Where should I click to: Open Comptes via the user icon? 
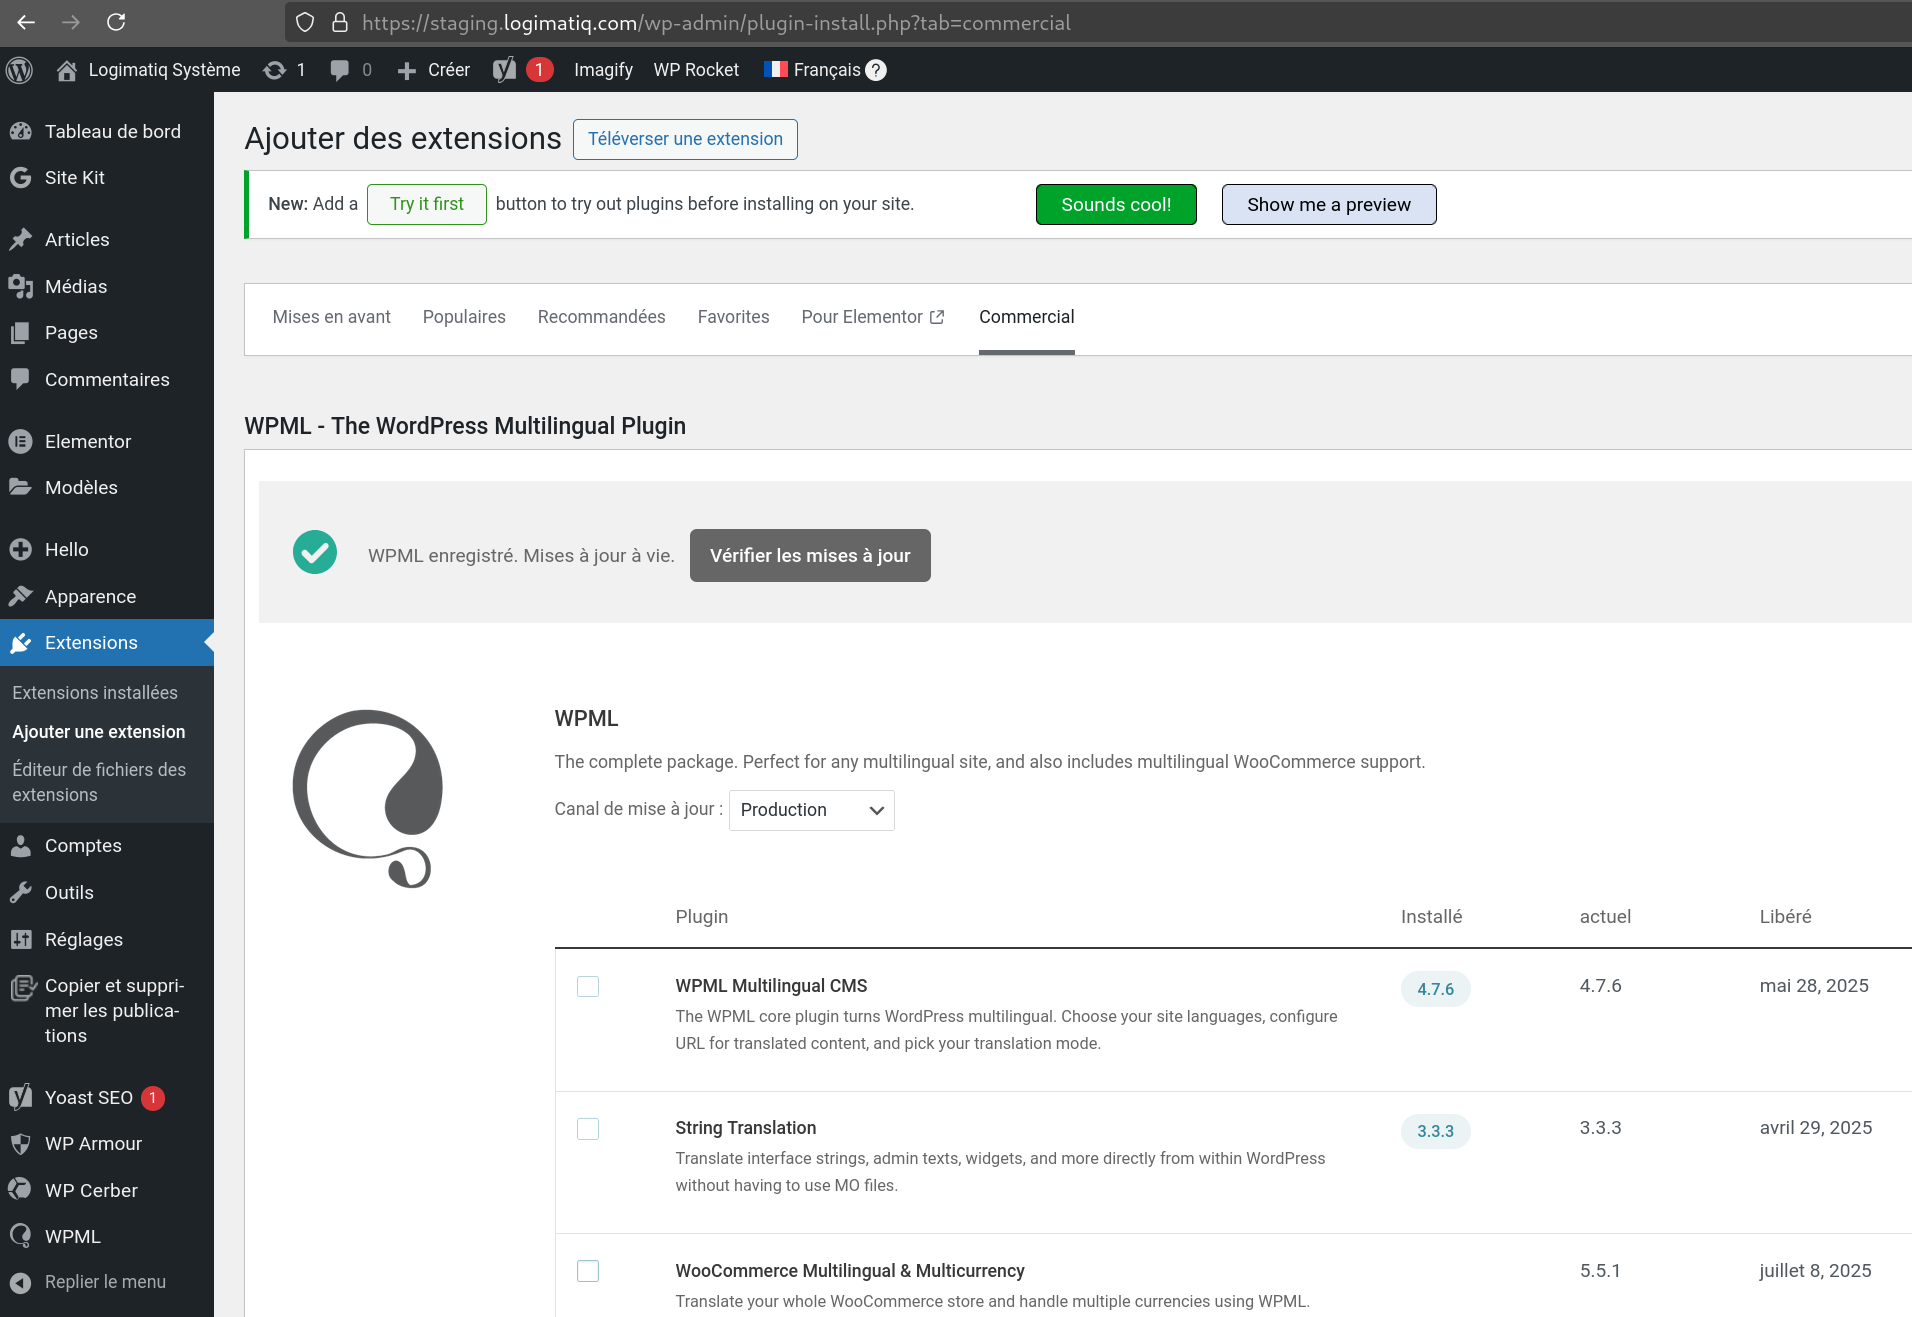(21, 846)
